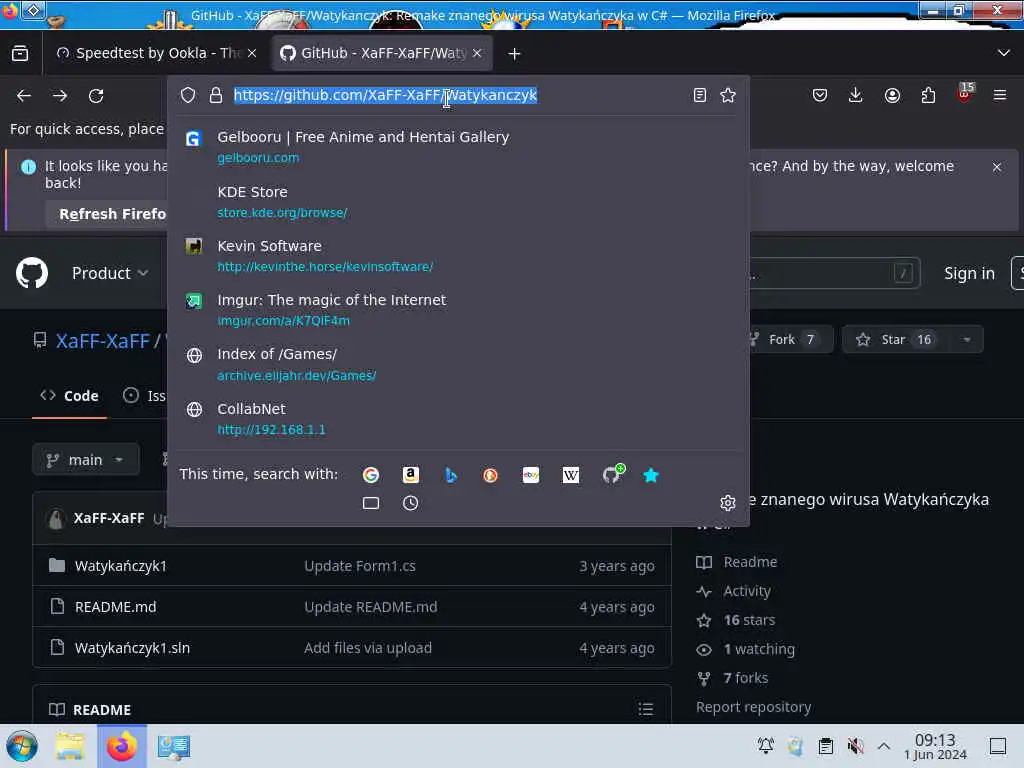
Task: Search this time with Amazon
Action: point(410,475)
